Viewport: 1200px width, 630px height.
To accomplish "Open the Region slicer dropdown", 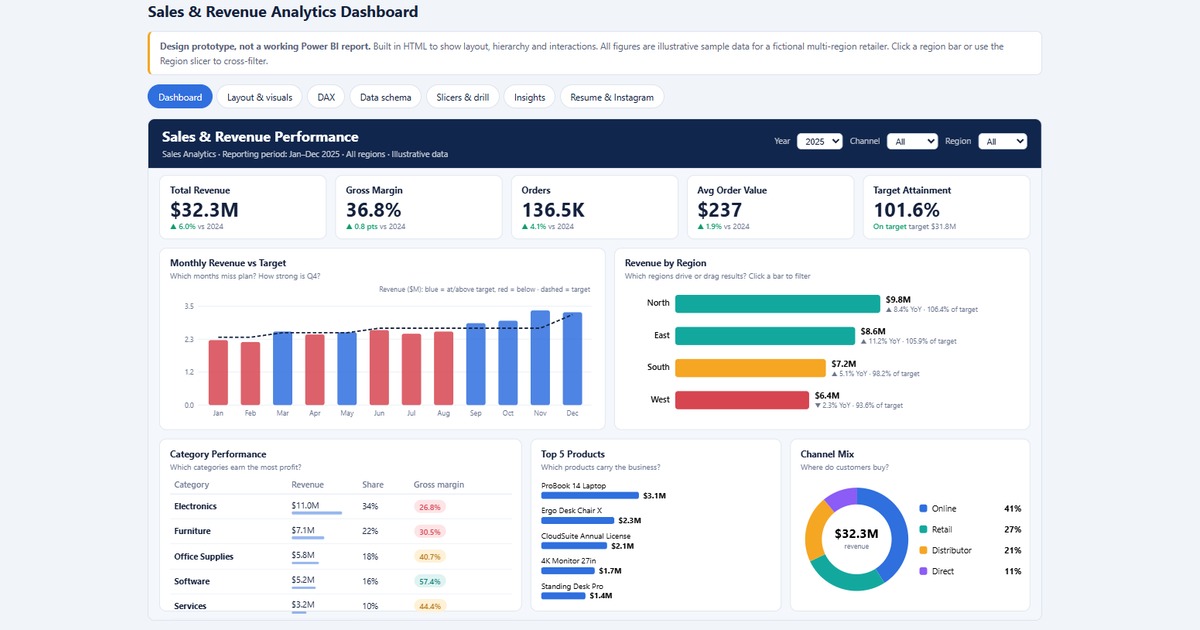I will point(1003,142).
